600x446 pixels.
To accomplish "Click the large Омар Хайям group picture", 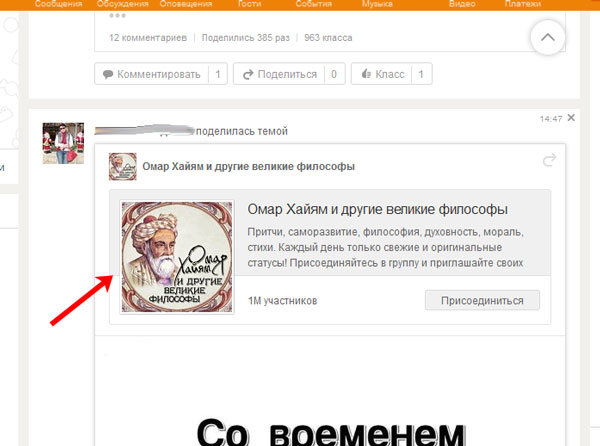I will point(176,257).
